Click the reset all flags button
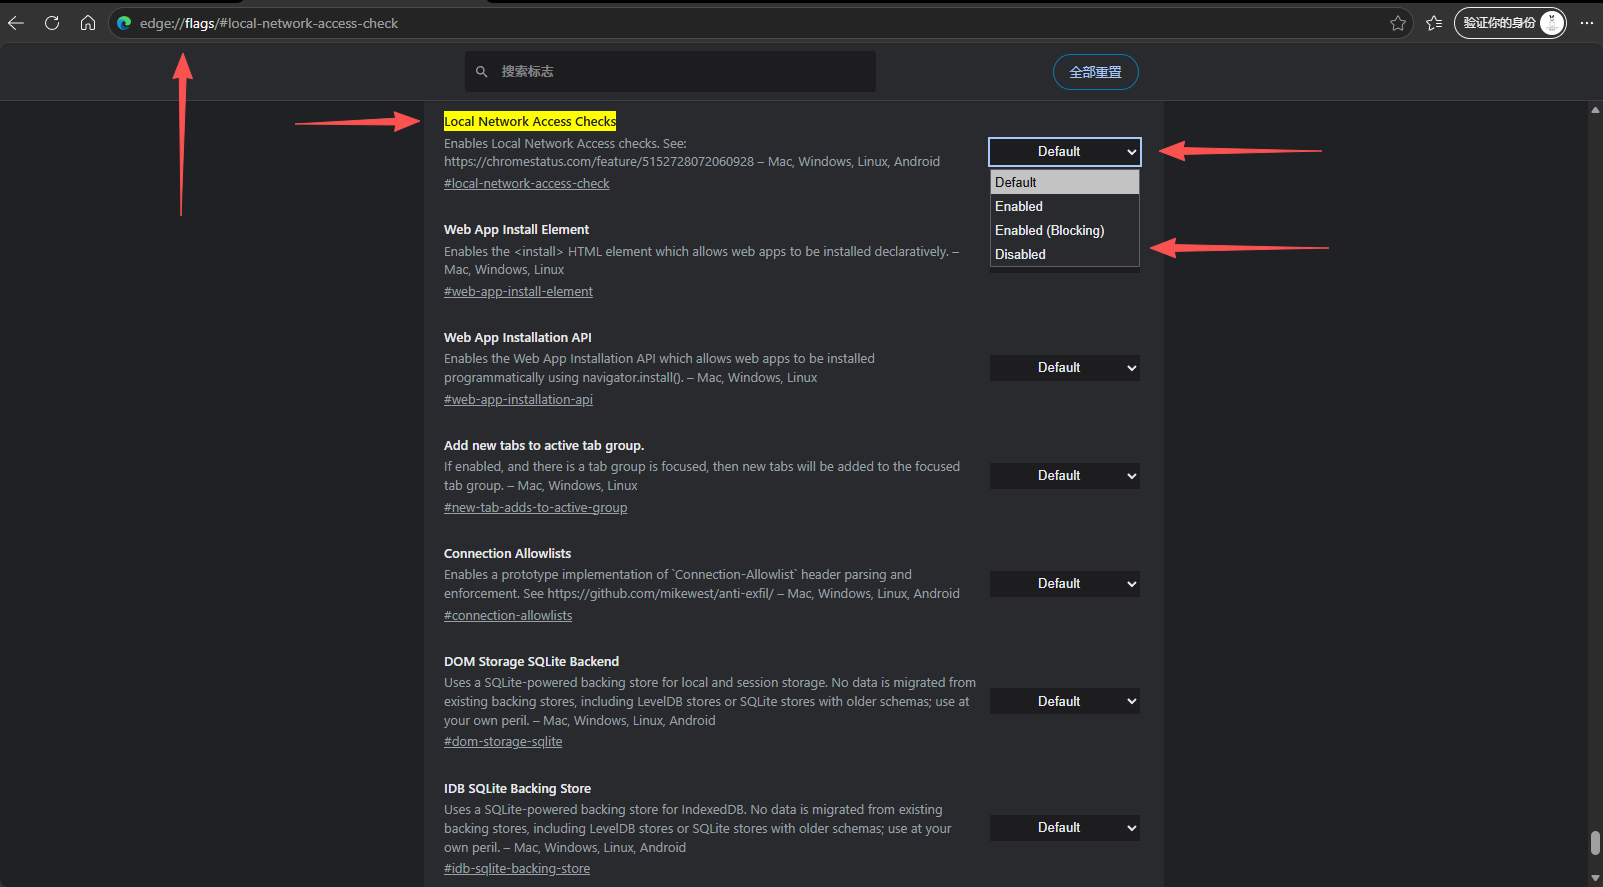The image size is (1603, 887). [1095, 72]
